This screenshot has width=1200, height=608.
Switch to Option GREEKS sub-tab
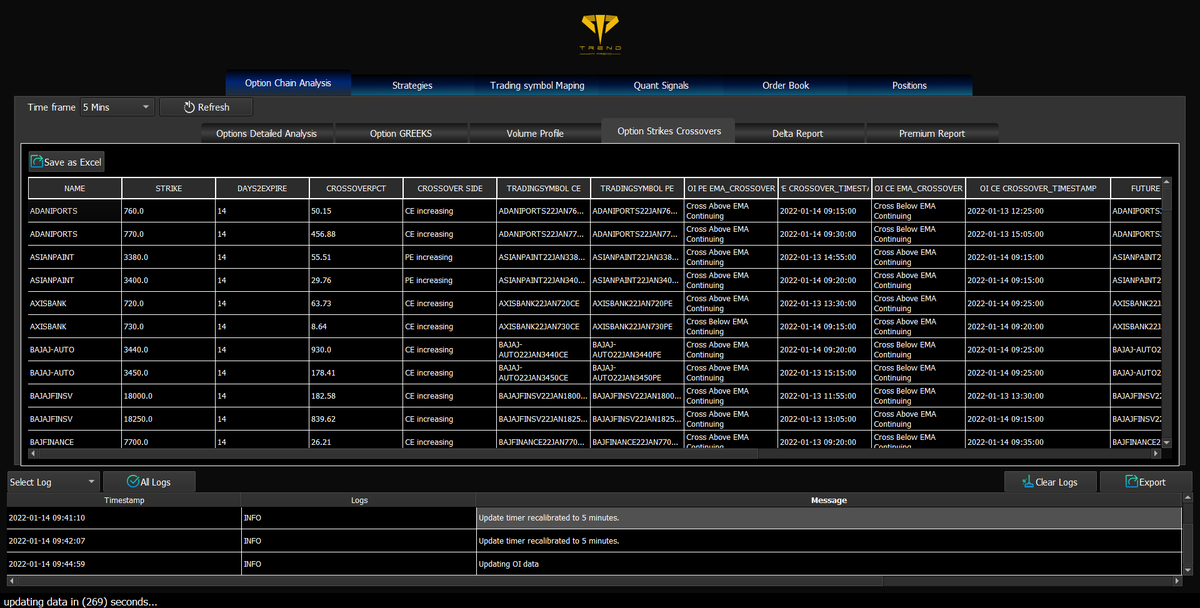[400, 133]
